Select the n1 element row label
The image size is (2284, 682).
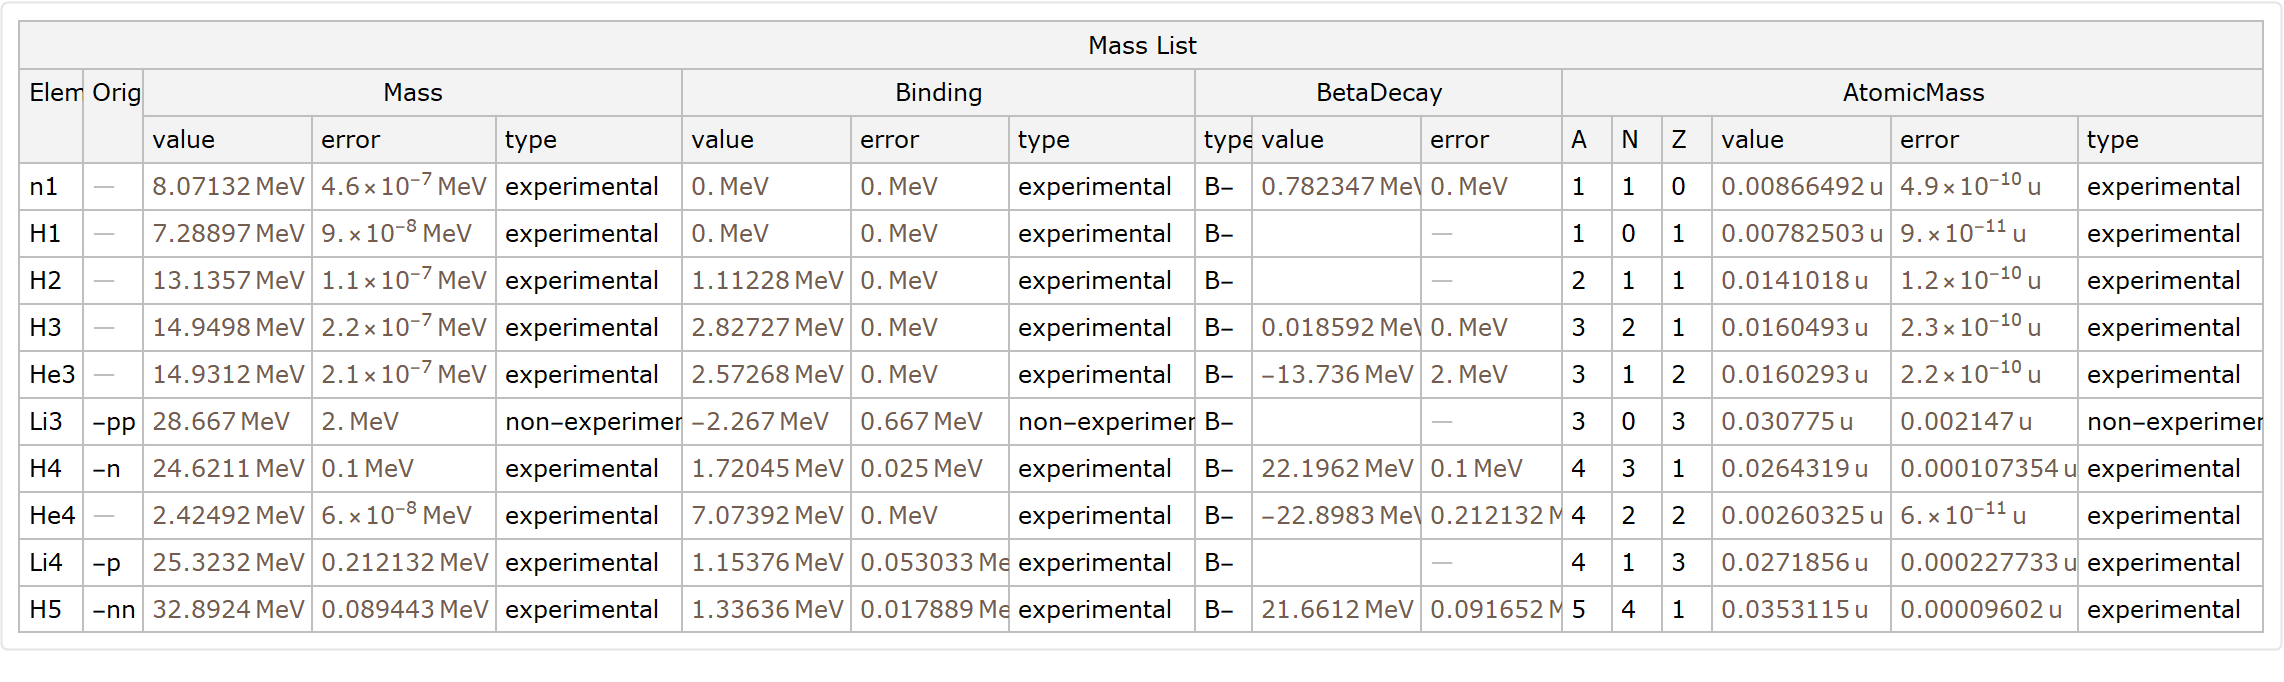click(x=44, y=187)
